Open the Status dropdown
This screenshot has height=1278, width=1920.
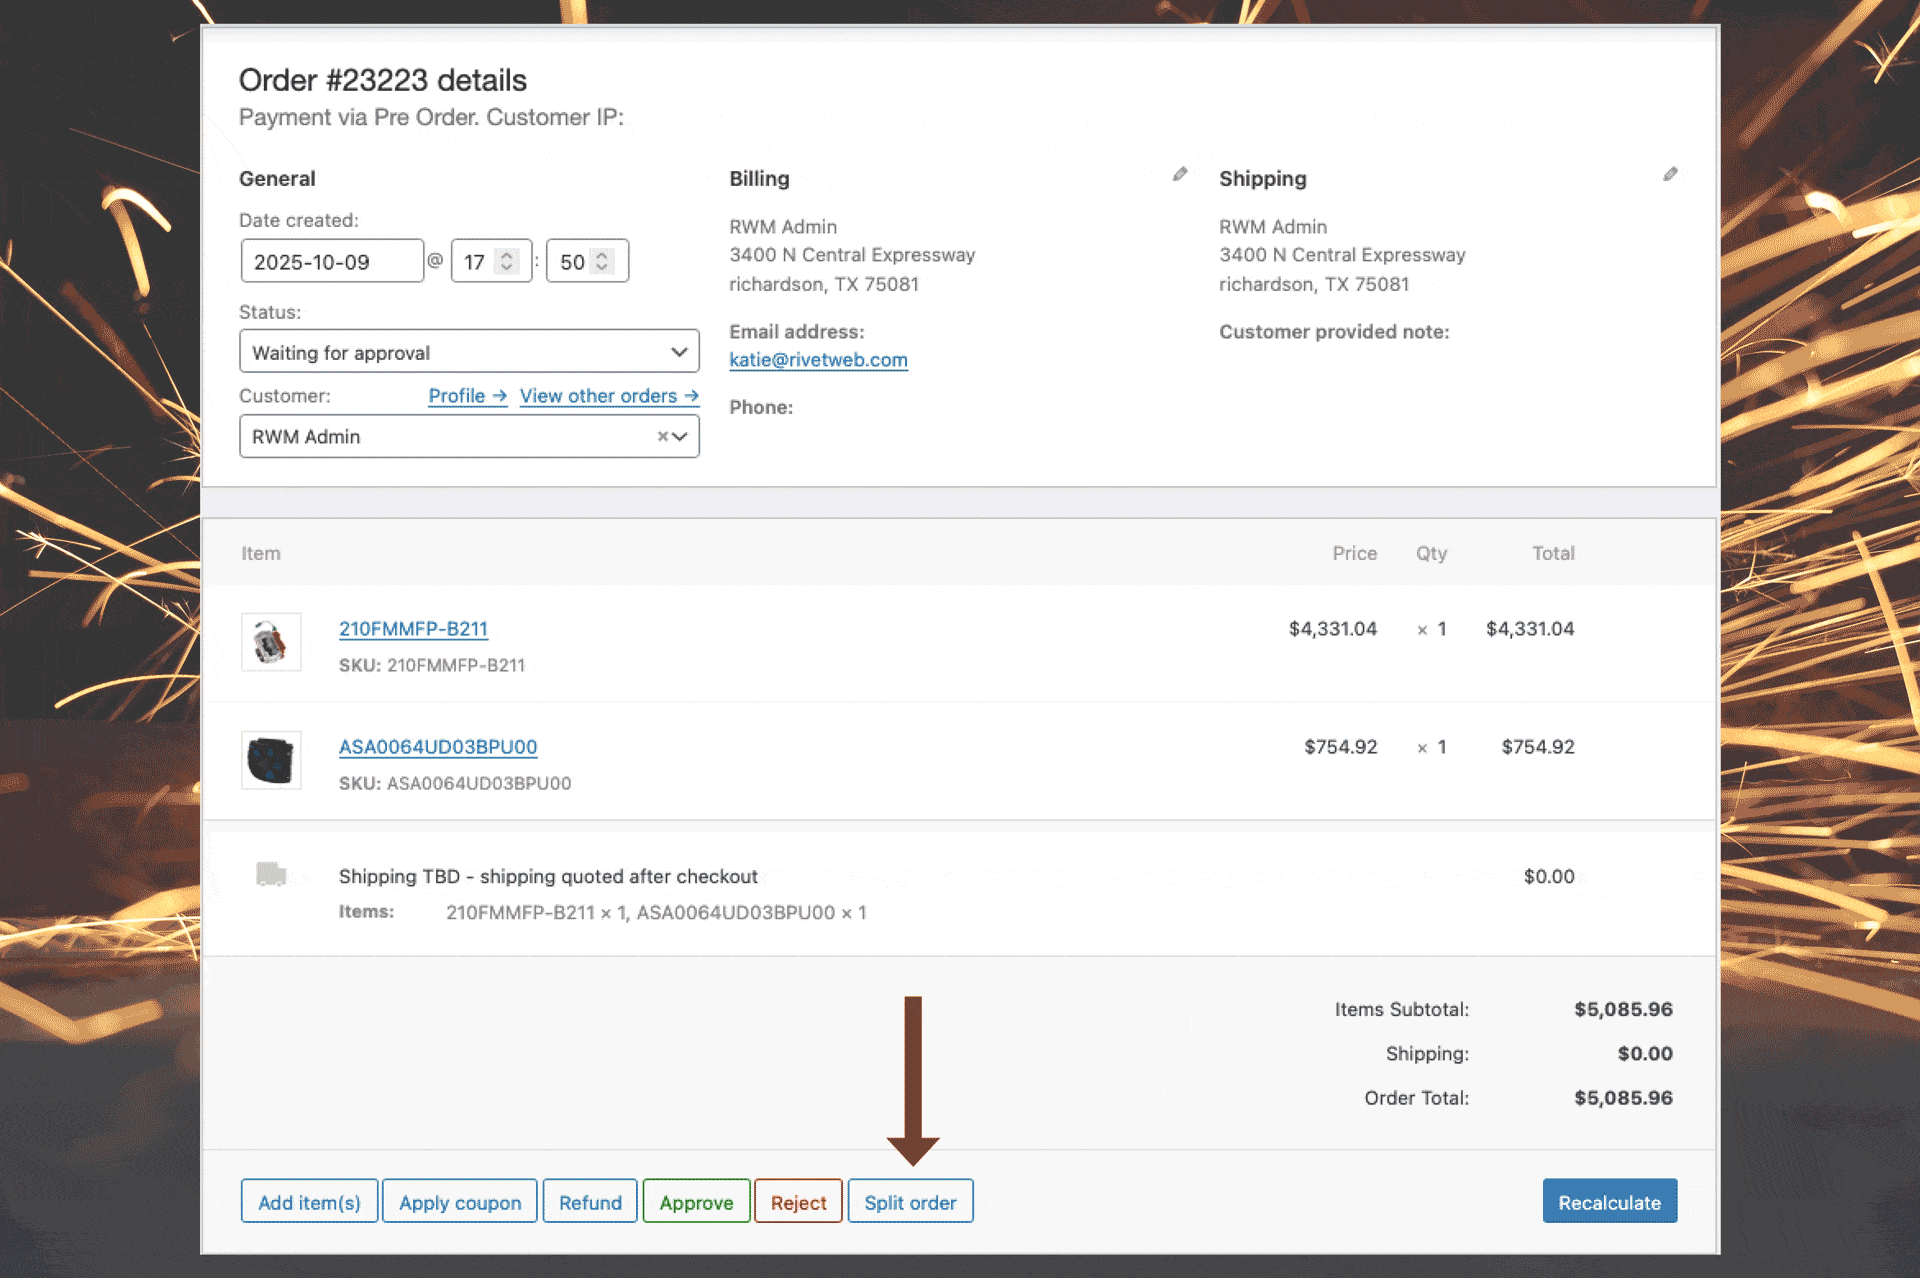point(469,352)
